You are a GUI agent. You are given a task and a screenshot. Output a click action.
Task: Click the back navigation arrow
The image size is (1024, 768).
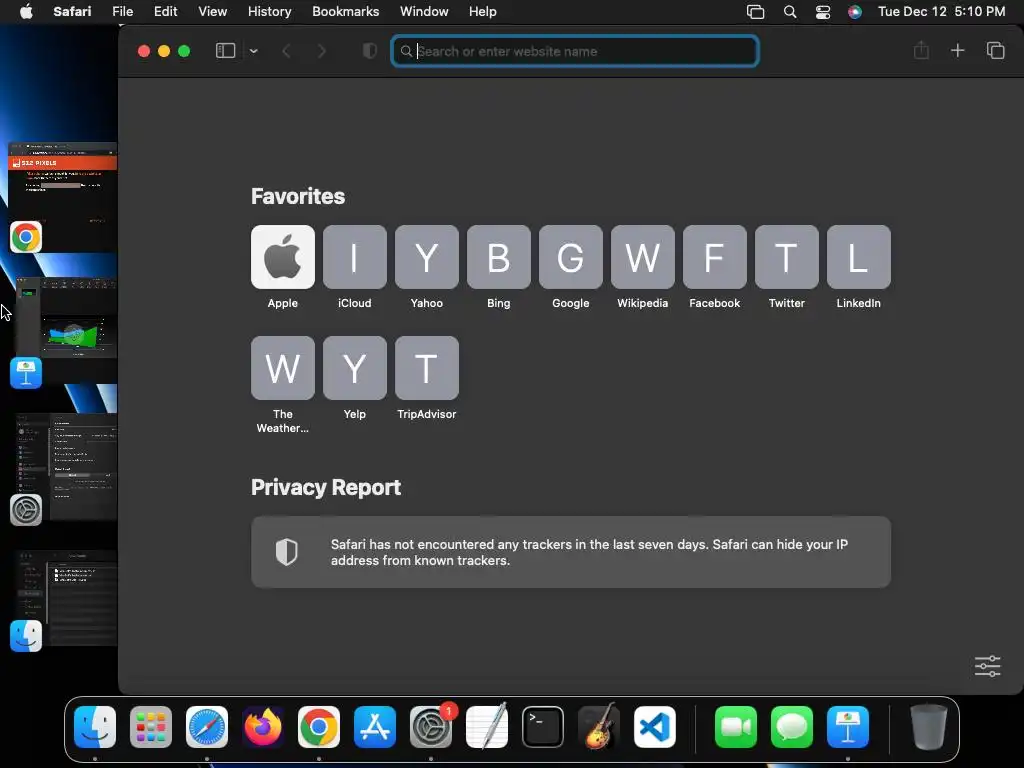click(286, 51)
